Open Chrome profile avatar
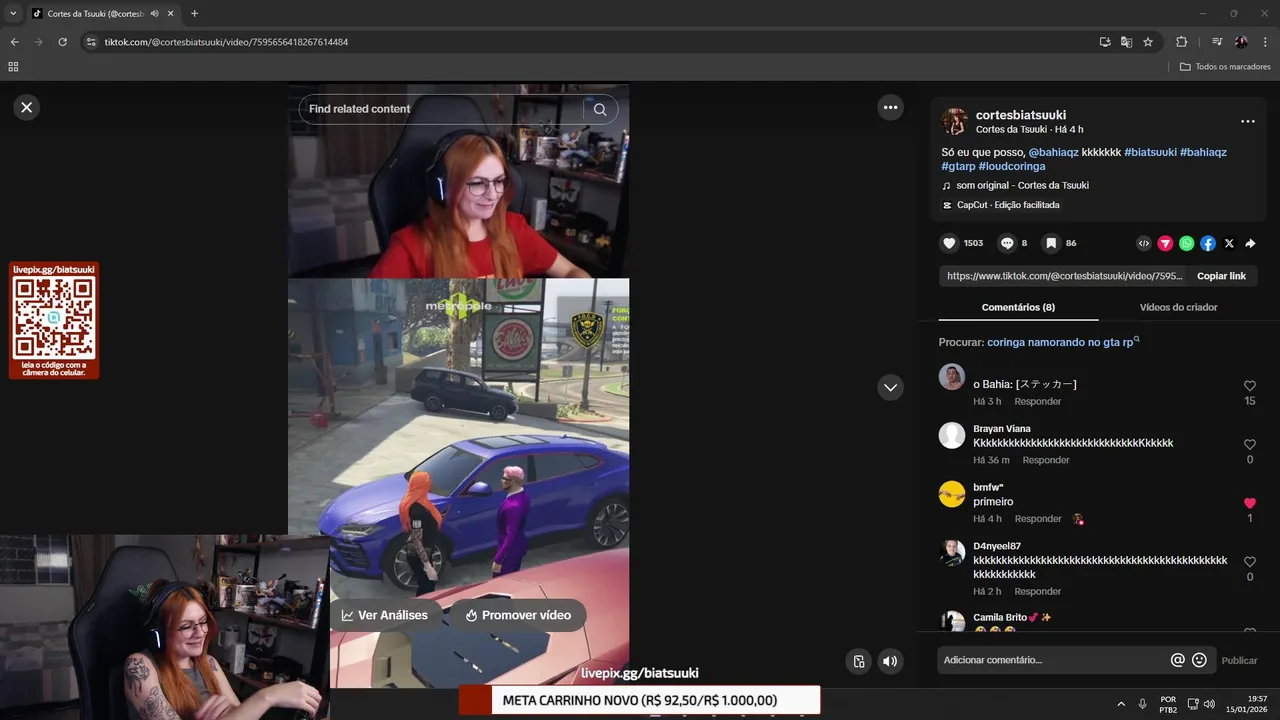The width and height of the screenshot is (1280, 720). (x=1241, y=42)
